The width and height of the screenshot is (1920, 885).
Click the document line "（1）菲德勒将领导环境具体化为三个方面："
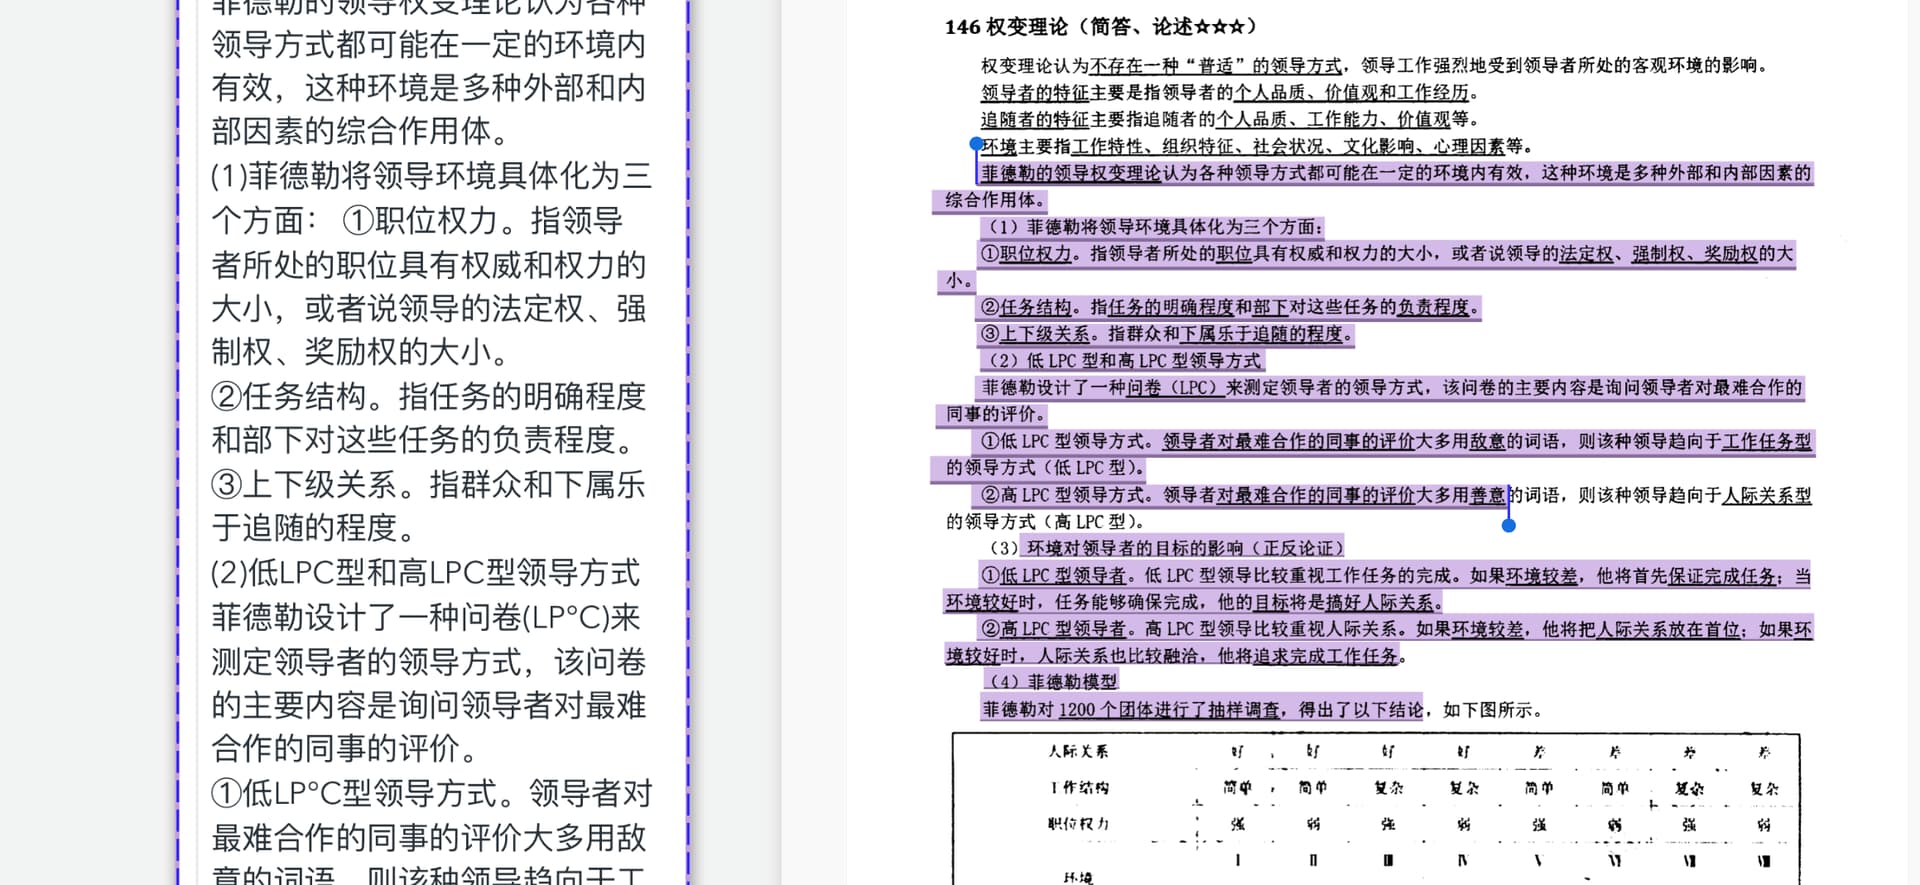coord(1152,227)
